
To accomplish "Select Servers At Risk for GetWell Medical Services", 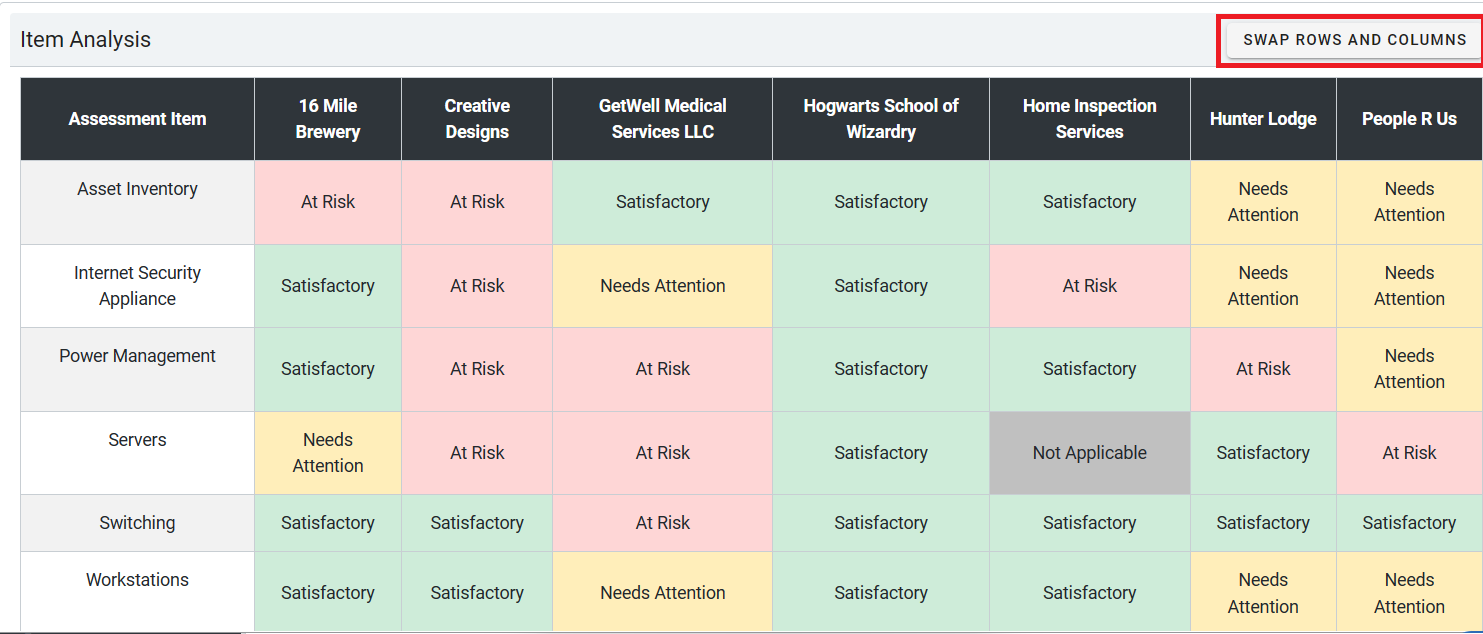I will pos(663,453).
